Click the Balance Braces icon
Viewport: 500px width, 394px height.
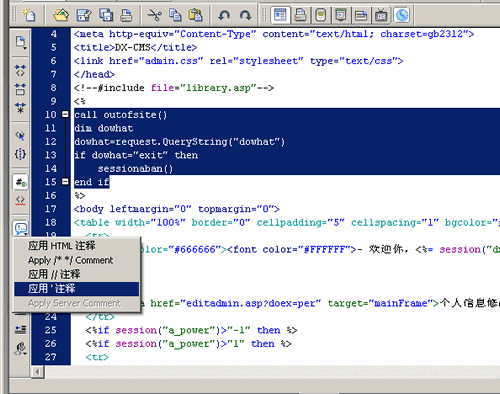pos(20,154)
